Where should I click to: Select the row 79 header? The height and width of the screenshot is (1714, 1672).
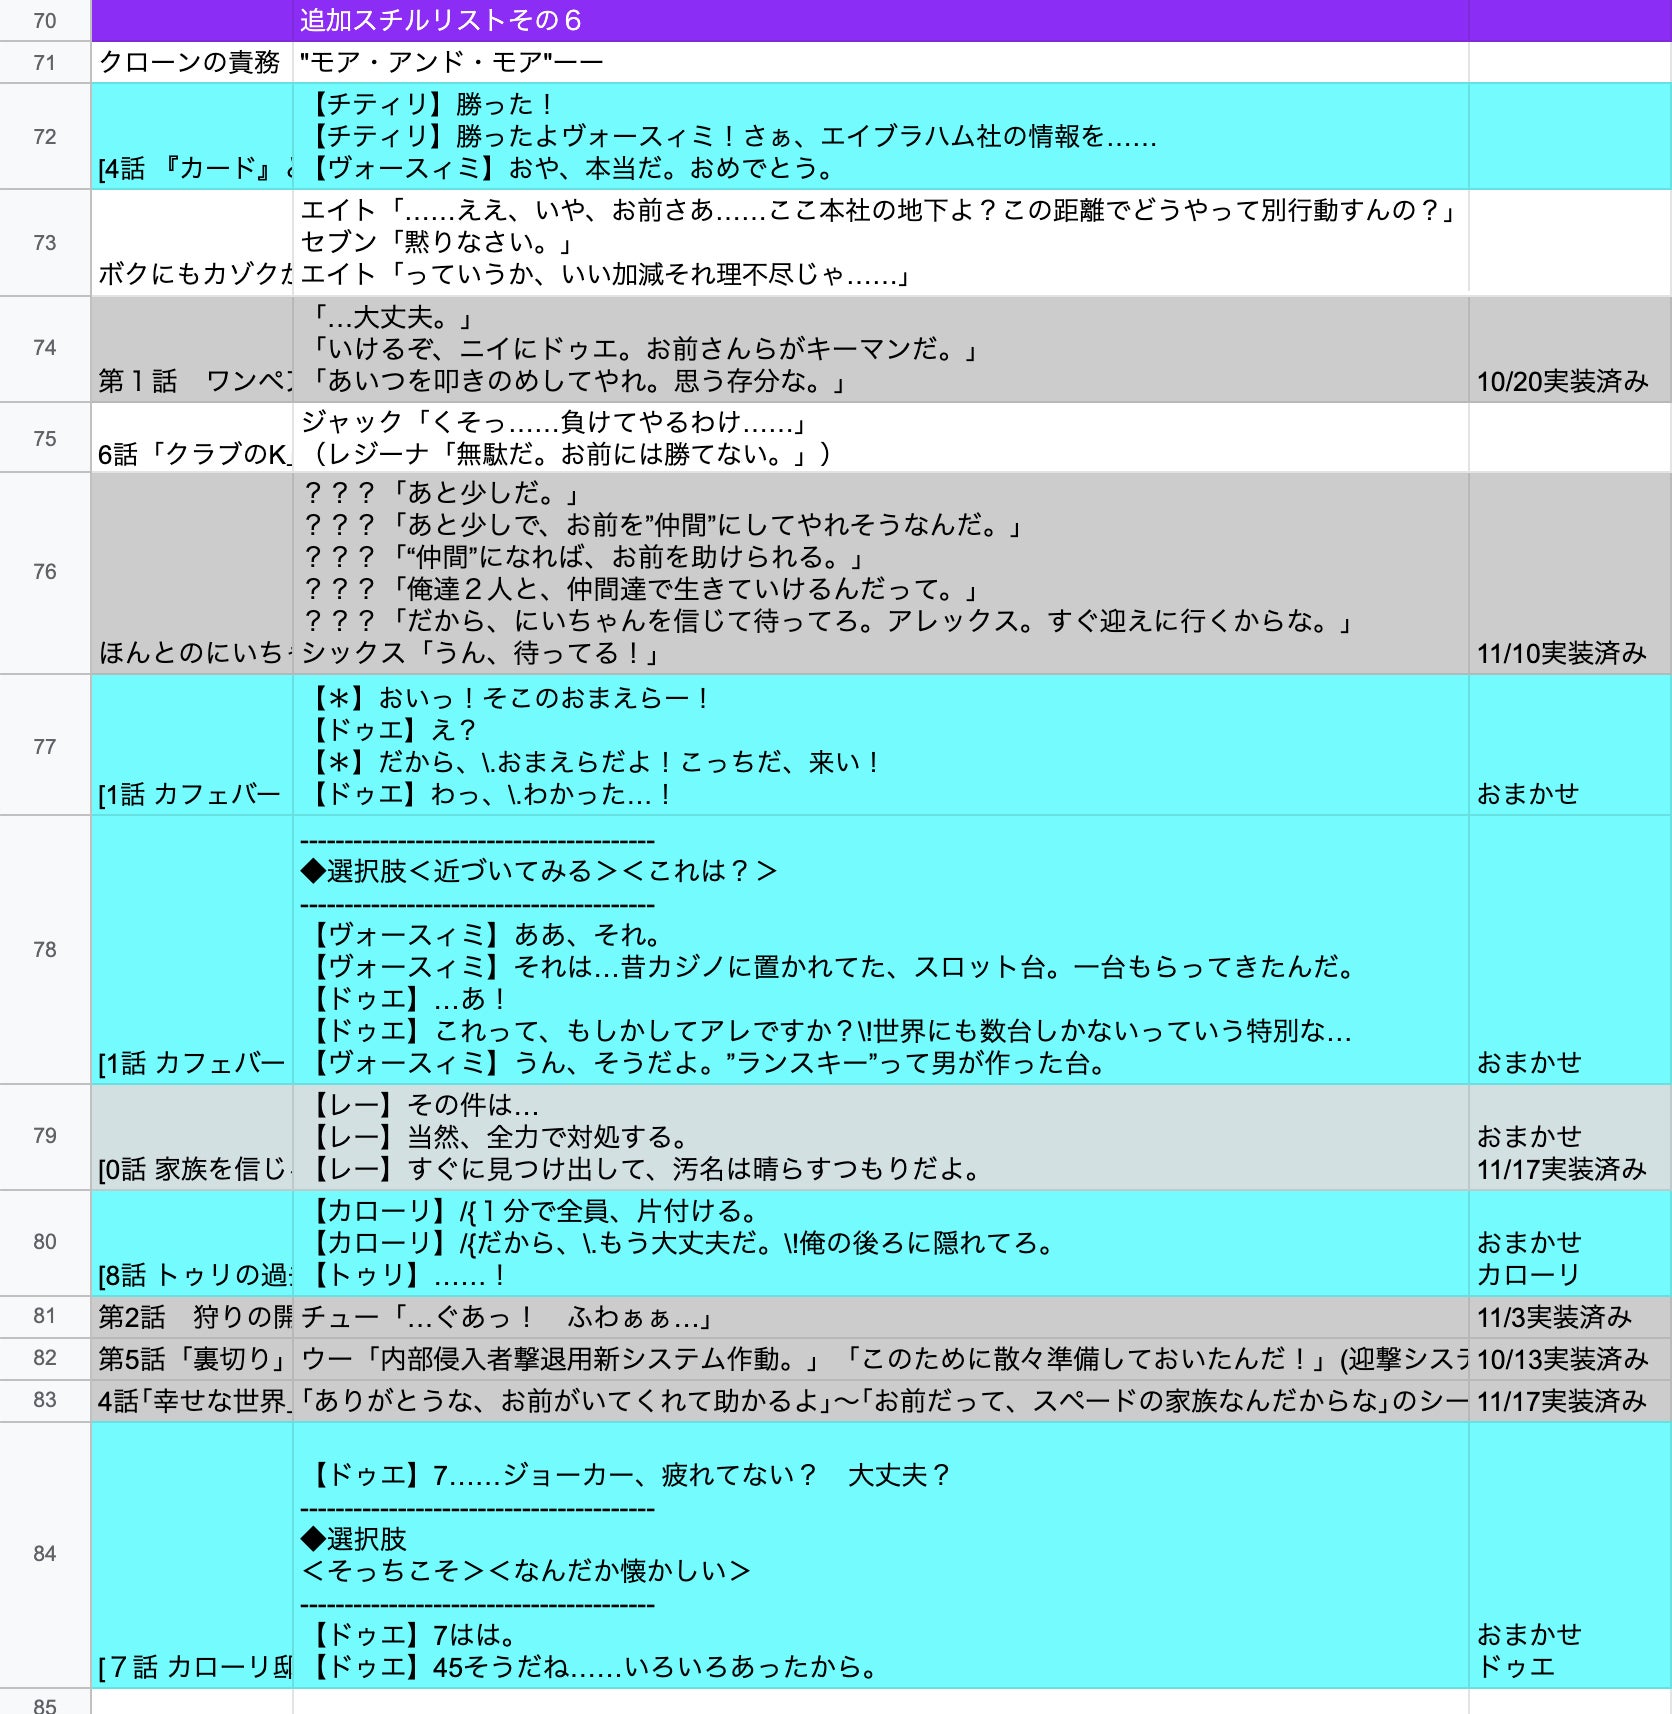[45, 1136]
